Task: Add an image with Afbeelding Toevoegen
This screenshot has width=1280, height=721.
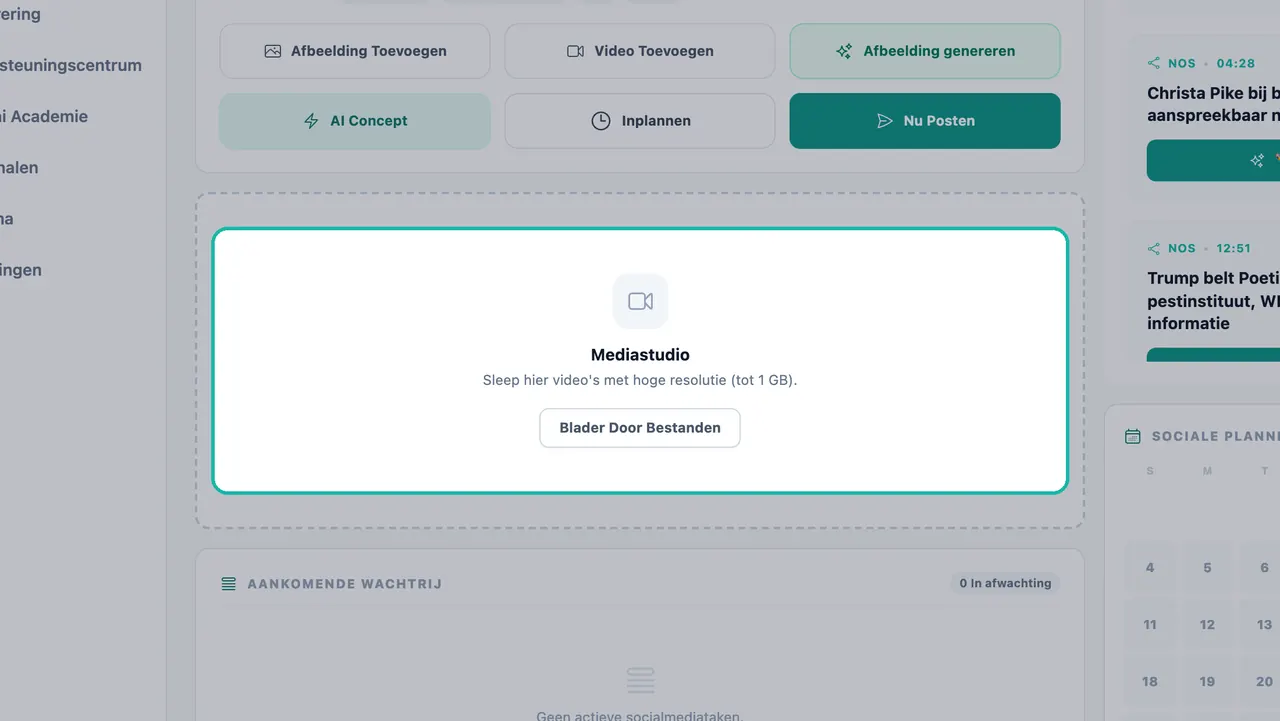Action: [355, 51]
